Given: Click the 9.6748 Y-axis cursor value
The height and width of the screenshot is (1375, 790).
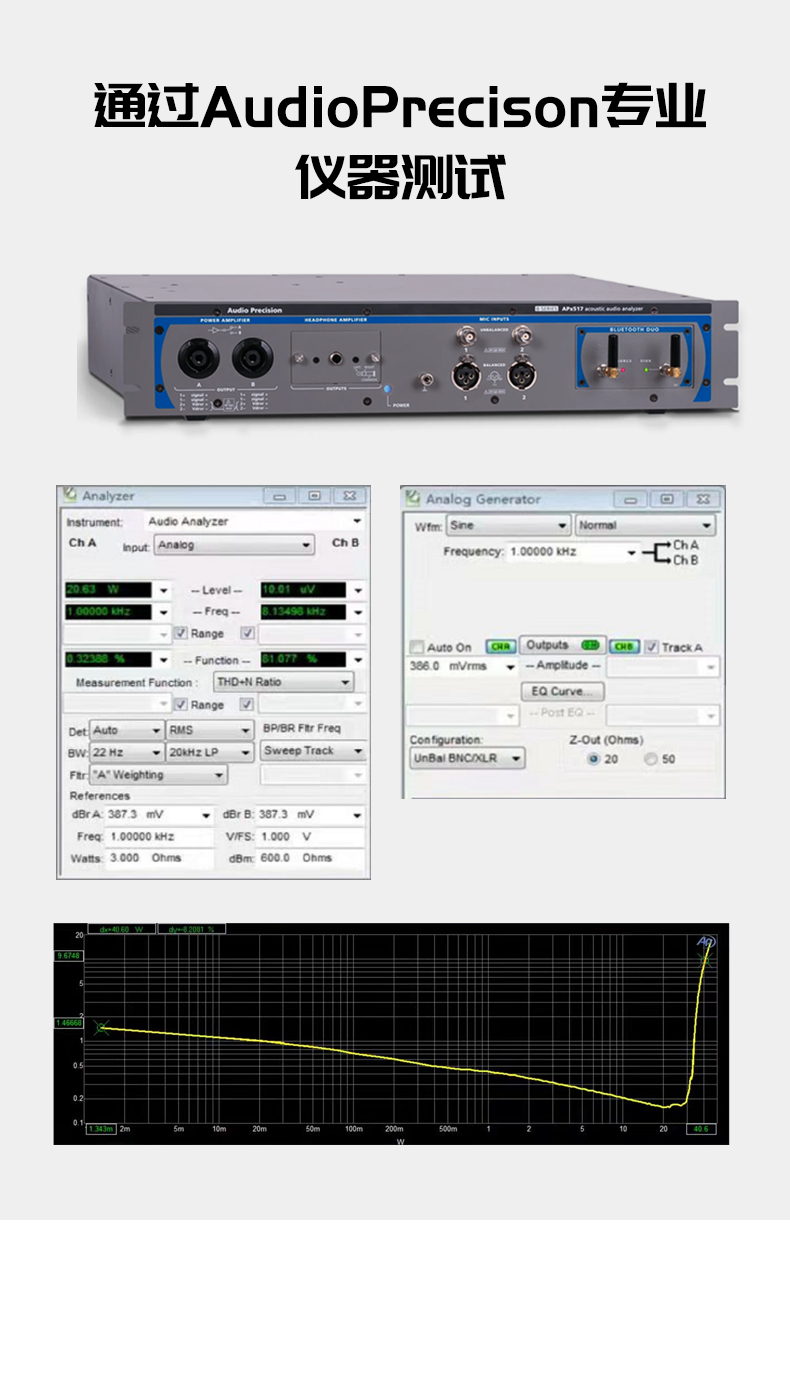Looking at the screenshot, I should pos(68,956).
